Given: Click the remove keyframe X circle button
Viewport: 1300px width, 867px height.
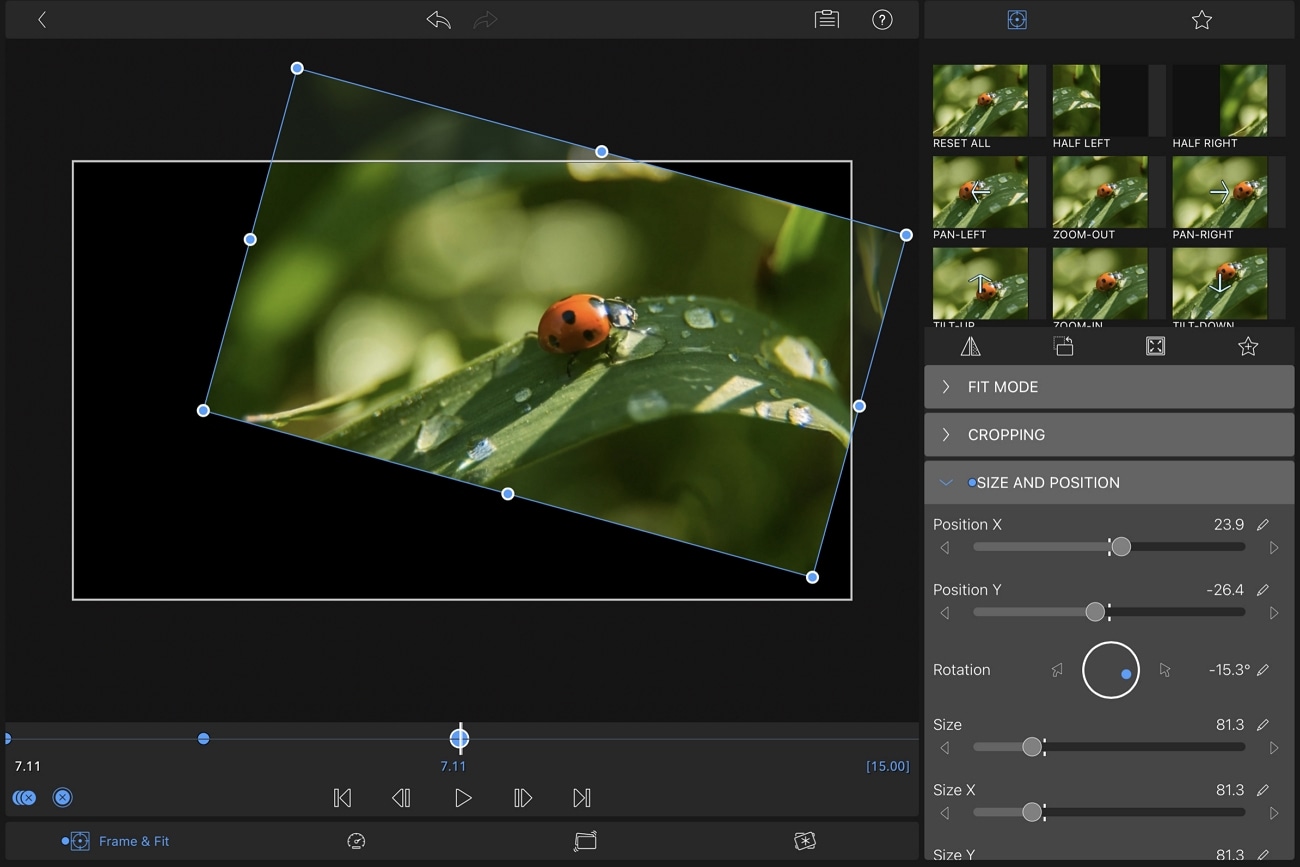Looking at the screenshot, I should 62,797.
